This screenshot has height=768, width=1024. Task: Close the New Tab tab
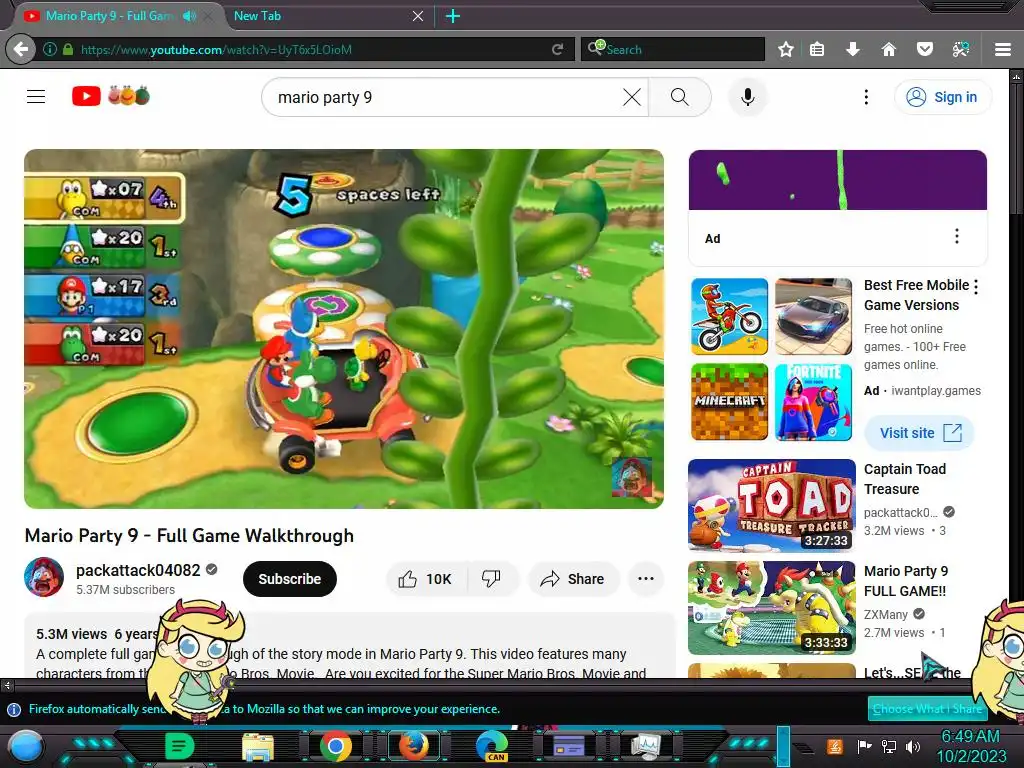click(x=418, y=16)
